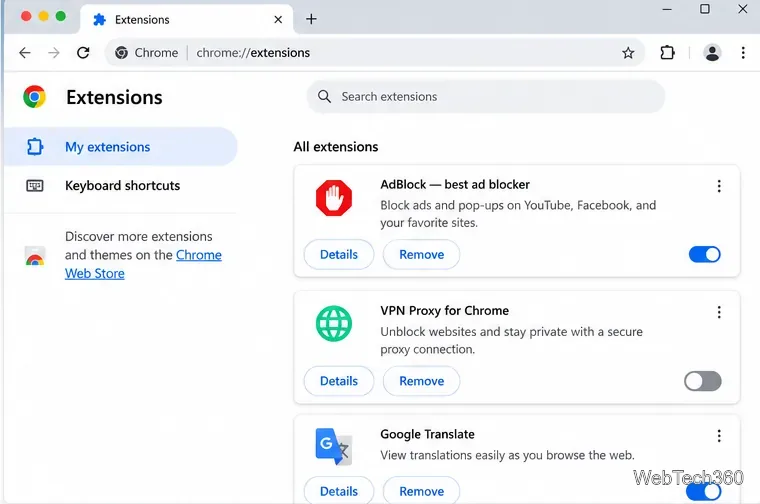
Task: Click AdBlock's 'Block ads and pop-ups' description
Action: tap(518, 214)
